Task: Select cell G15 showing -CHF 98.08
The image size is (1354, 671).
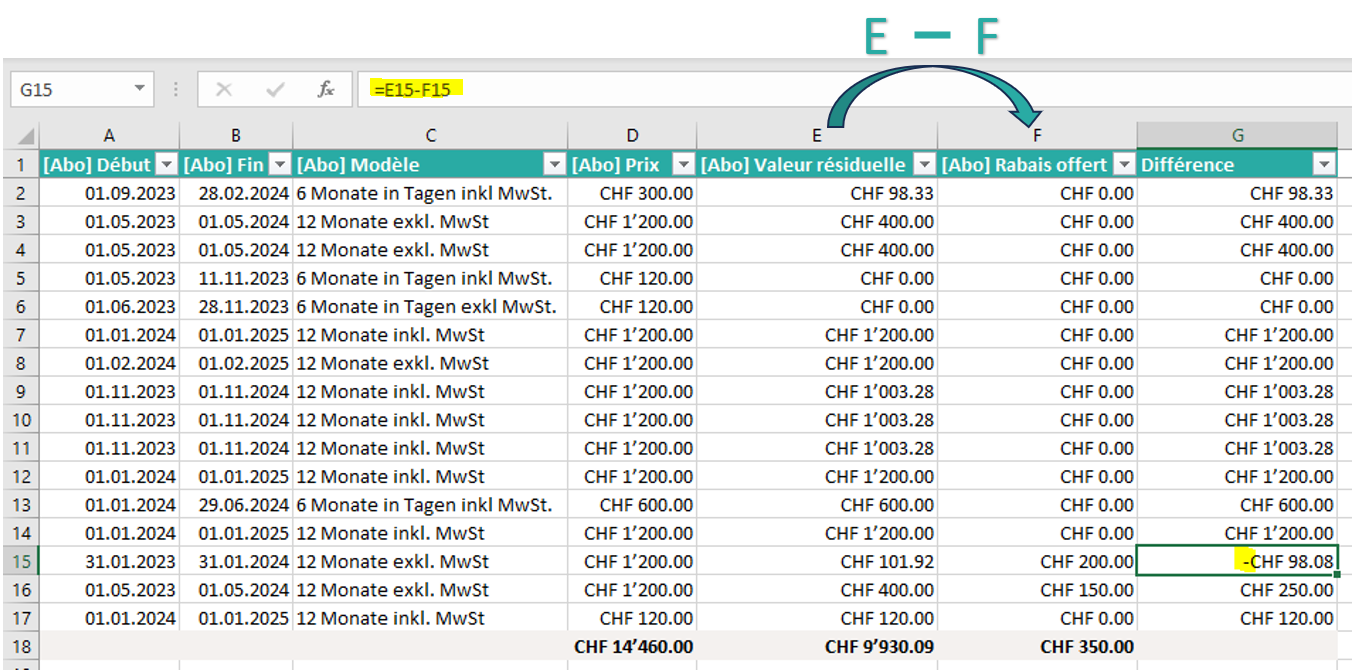Action: [x=1237, y=562]
